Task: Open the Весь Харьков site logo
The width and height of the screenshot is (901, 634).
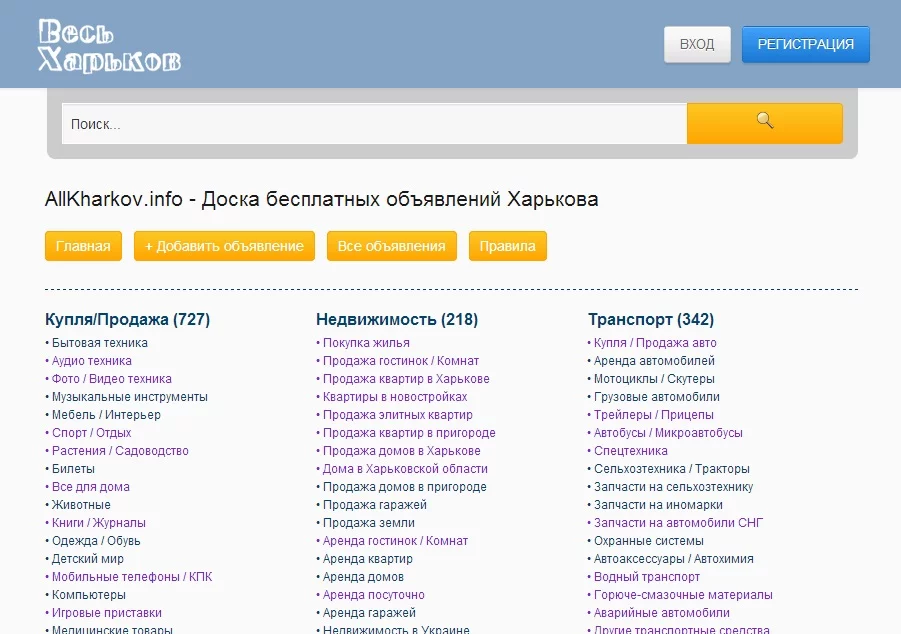Action: (109, 46)
